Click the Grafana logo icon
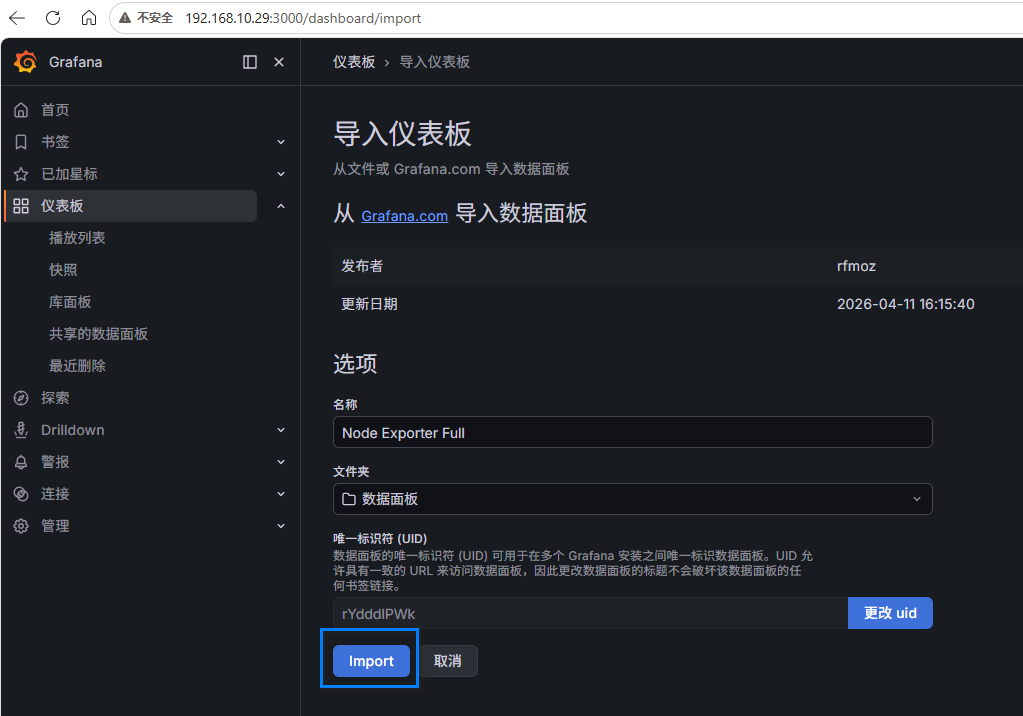The width and height of the screenshot is (1023, 716). click(x=25, y=61)
